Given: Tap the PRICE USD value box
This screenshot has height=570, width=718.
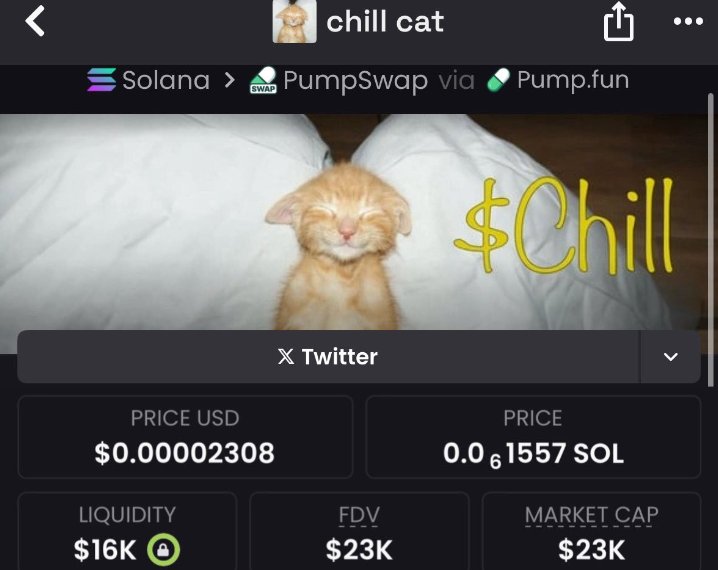Looking at the screenshot, I should click(x=185, y=437).
